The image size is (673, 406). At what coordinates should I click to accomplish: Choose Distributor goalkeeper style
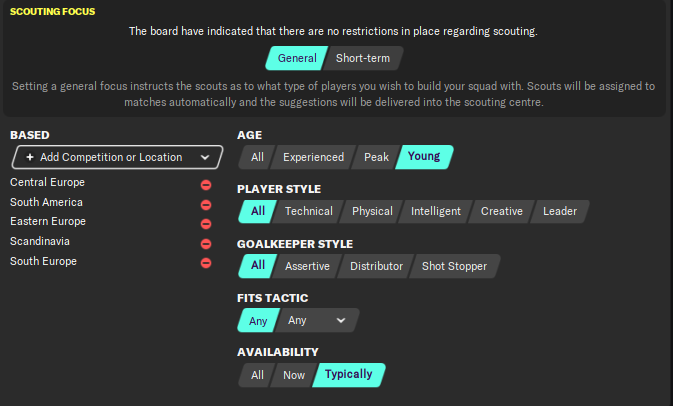pyautogui.click(x=375, y=266)
